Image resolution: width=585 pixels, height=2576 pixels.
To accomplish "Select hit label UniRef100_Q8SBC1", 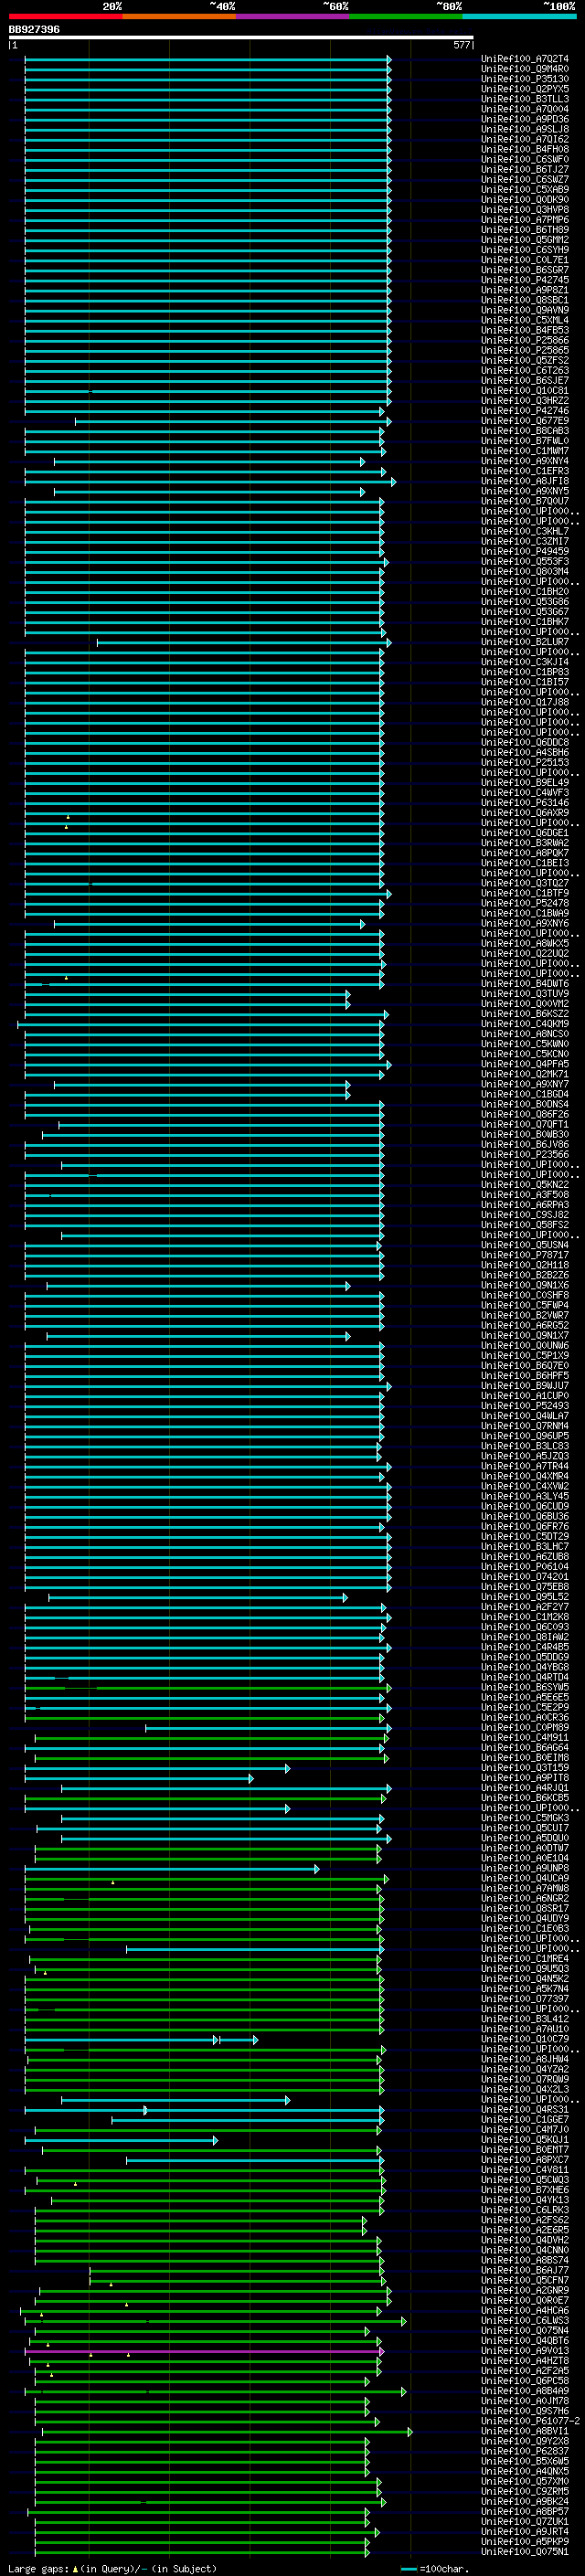I will click(525, 300).
